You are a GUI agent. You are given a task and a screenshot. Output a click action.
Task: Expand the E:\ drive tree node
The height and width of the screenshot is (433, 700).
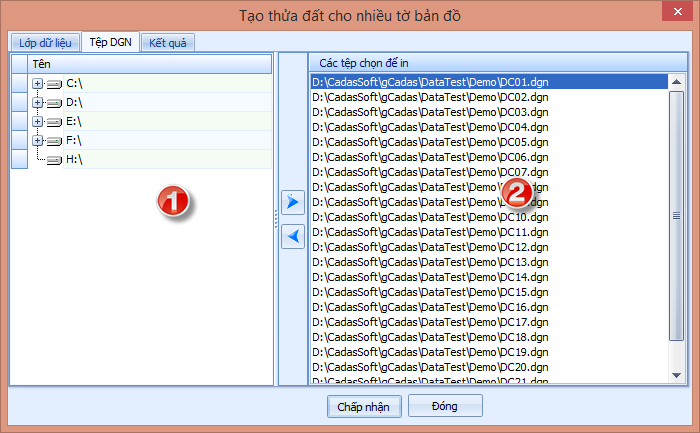point(37,121)
